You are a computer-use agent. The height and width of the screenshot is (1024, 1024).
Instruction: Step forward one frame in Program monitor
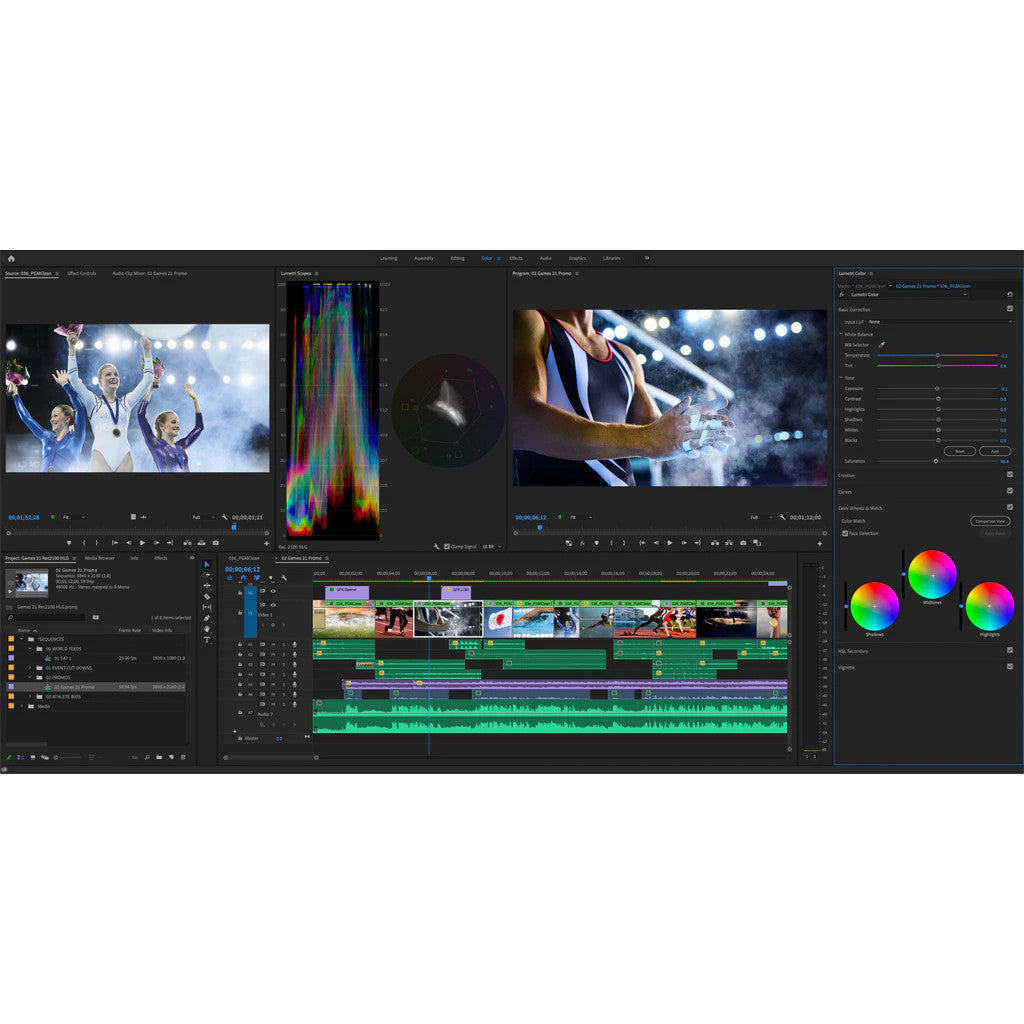tap(684, 543)
